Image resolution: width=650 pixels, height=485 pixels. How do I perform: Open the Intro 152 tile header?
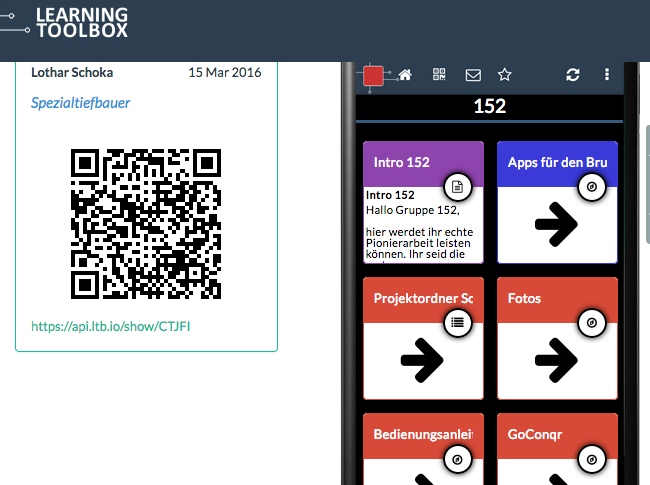click(423, 164)
